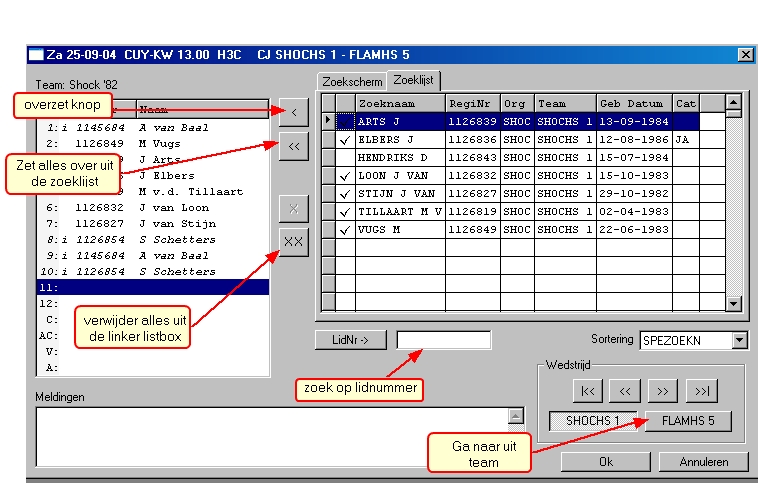This screenshot has height=483, width=758.
Task: Click the single X remove button
Action: [293, 209]
